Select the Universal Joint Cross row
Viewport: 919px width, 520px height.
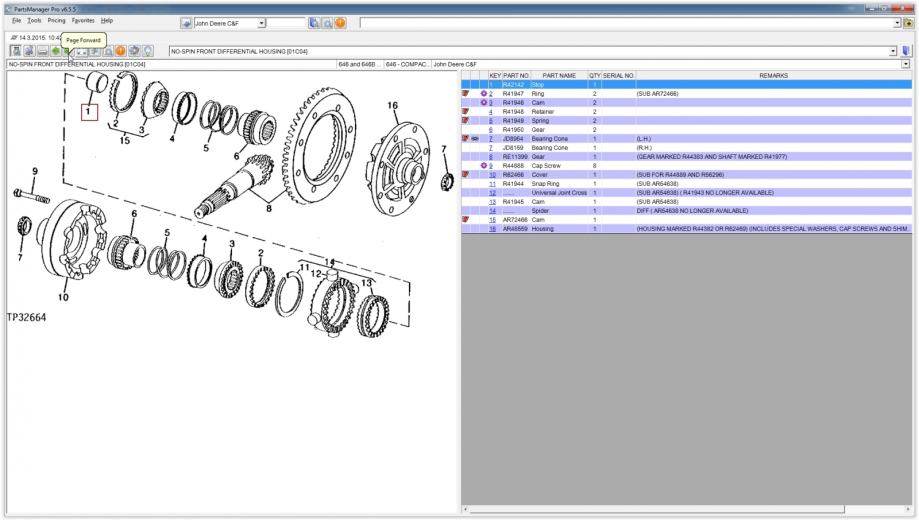pos(686,192)
